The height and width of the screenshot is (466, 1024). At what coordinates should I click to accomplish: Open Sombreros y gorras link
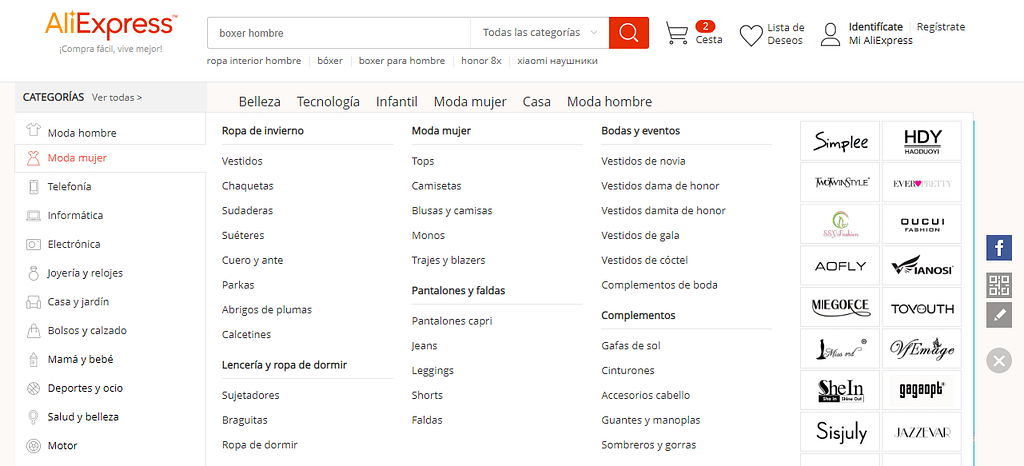coord(648,445)
